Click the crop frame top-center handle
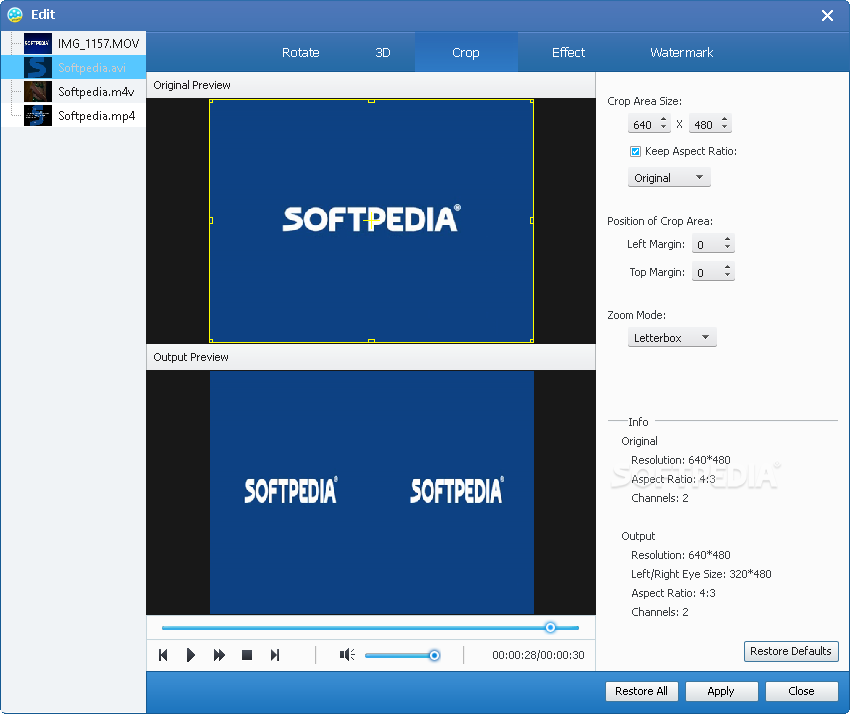Viewport: 850px width, 714px height. point(371,101)
